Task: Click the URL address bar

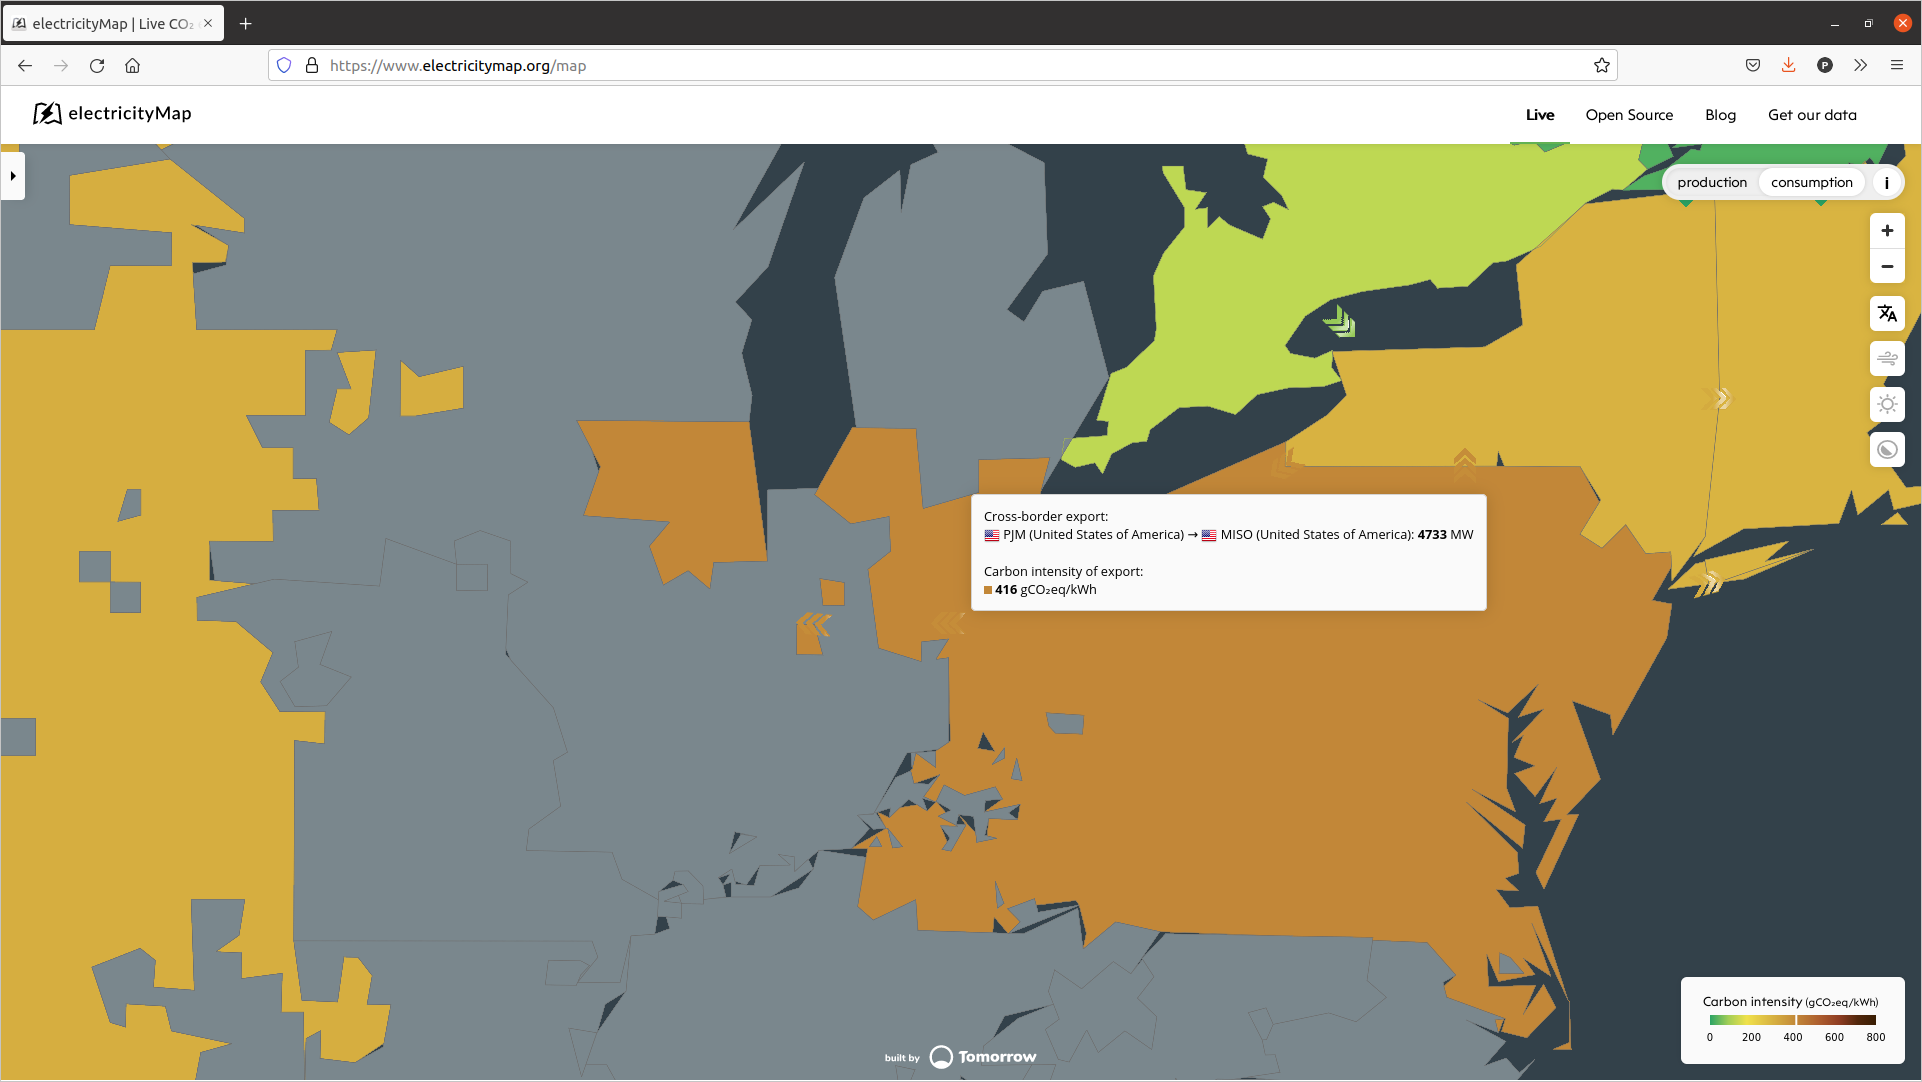Action: tap(940, 66)
